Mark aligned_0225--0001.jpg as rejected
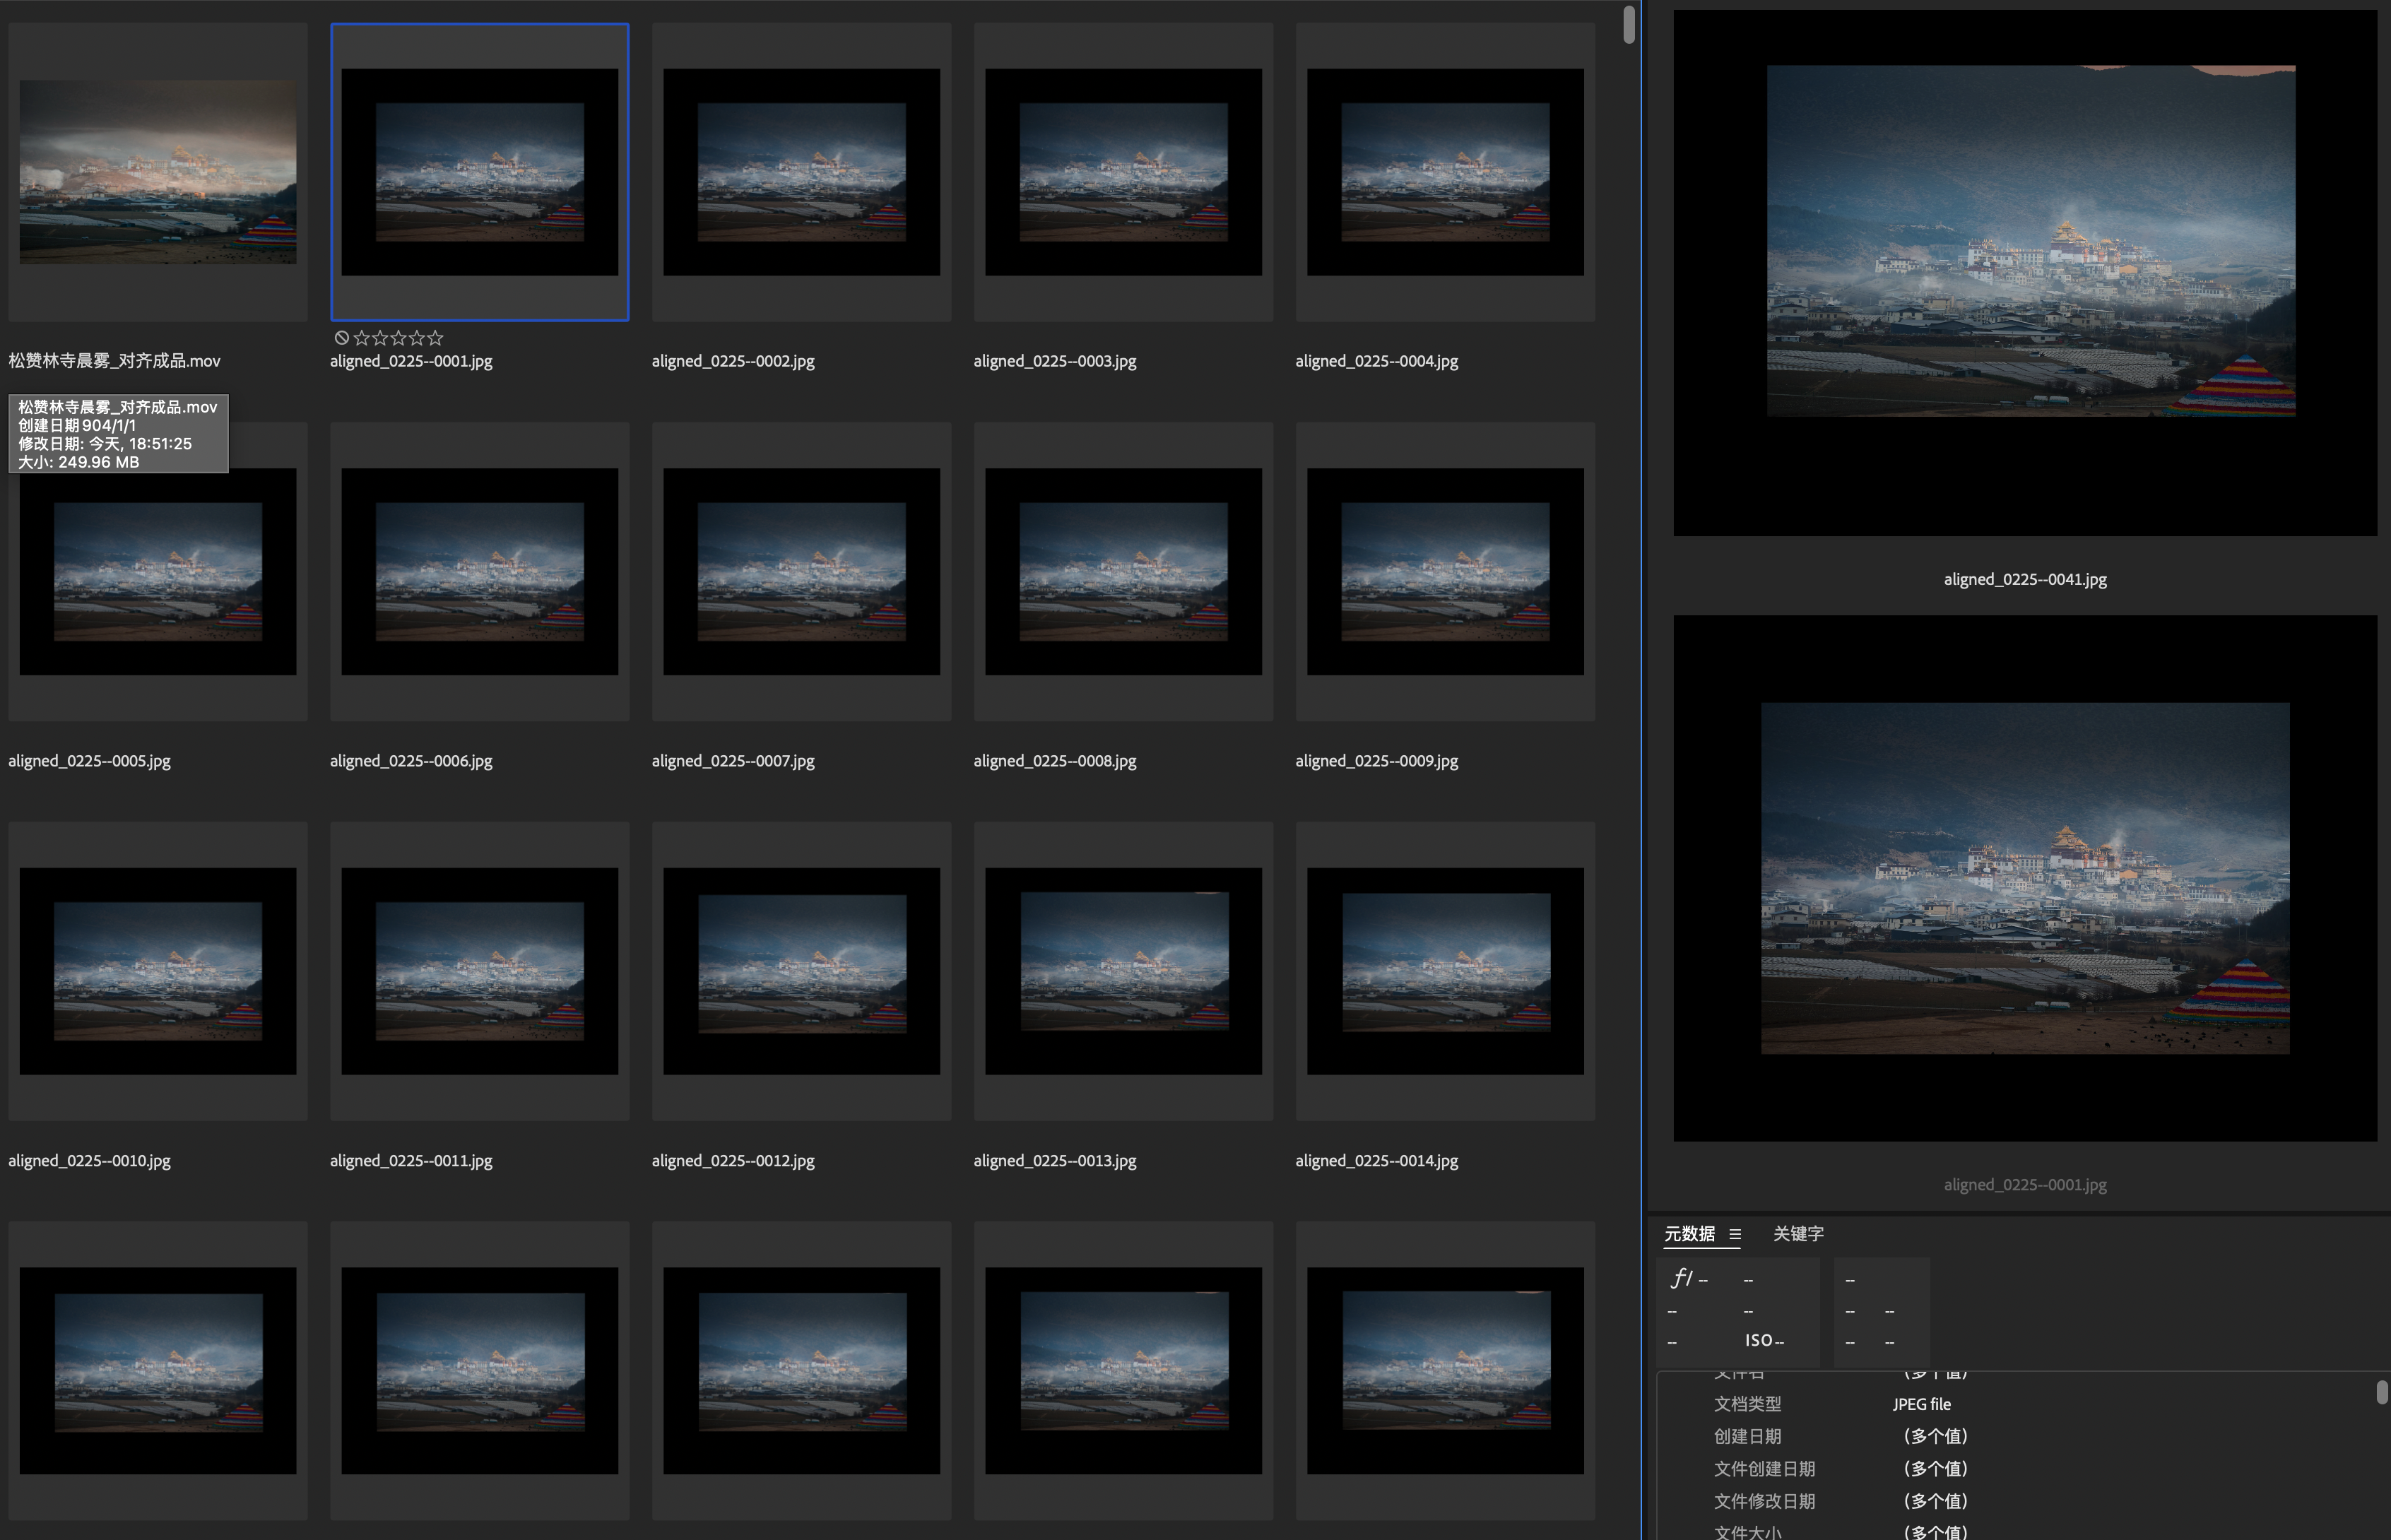The image size is (2391, 1540). 341,338
